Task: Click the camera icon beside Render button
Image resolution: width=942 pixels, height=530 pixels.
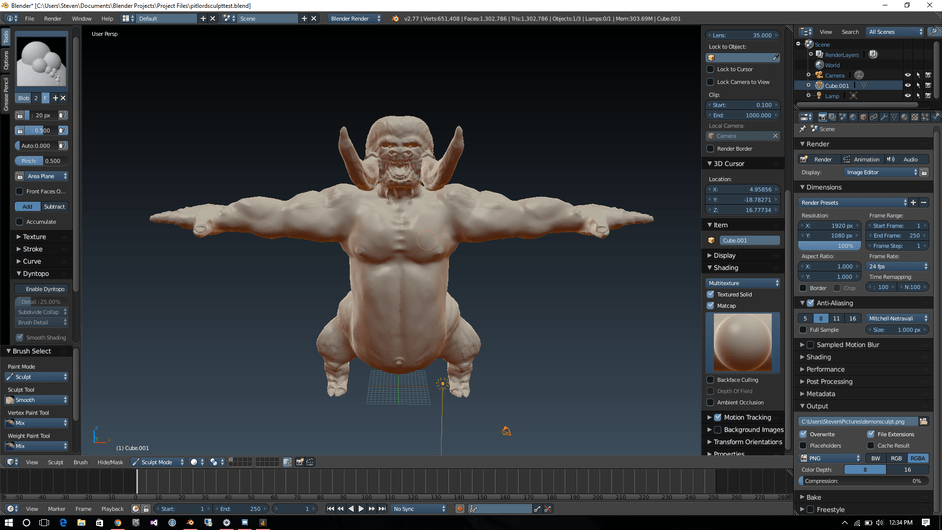Action: [x=806, y=159]
